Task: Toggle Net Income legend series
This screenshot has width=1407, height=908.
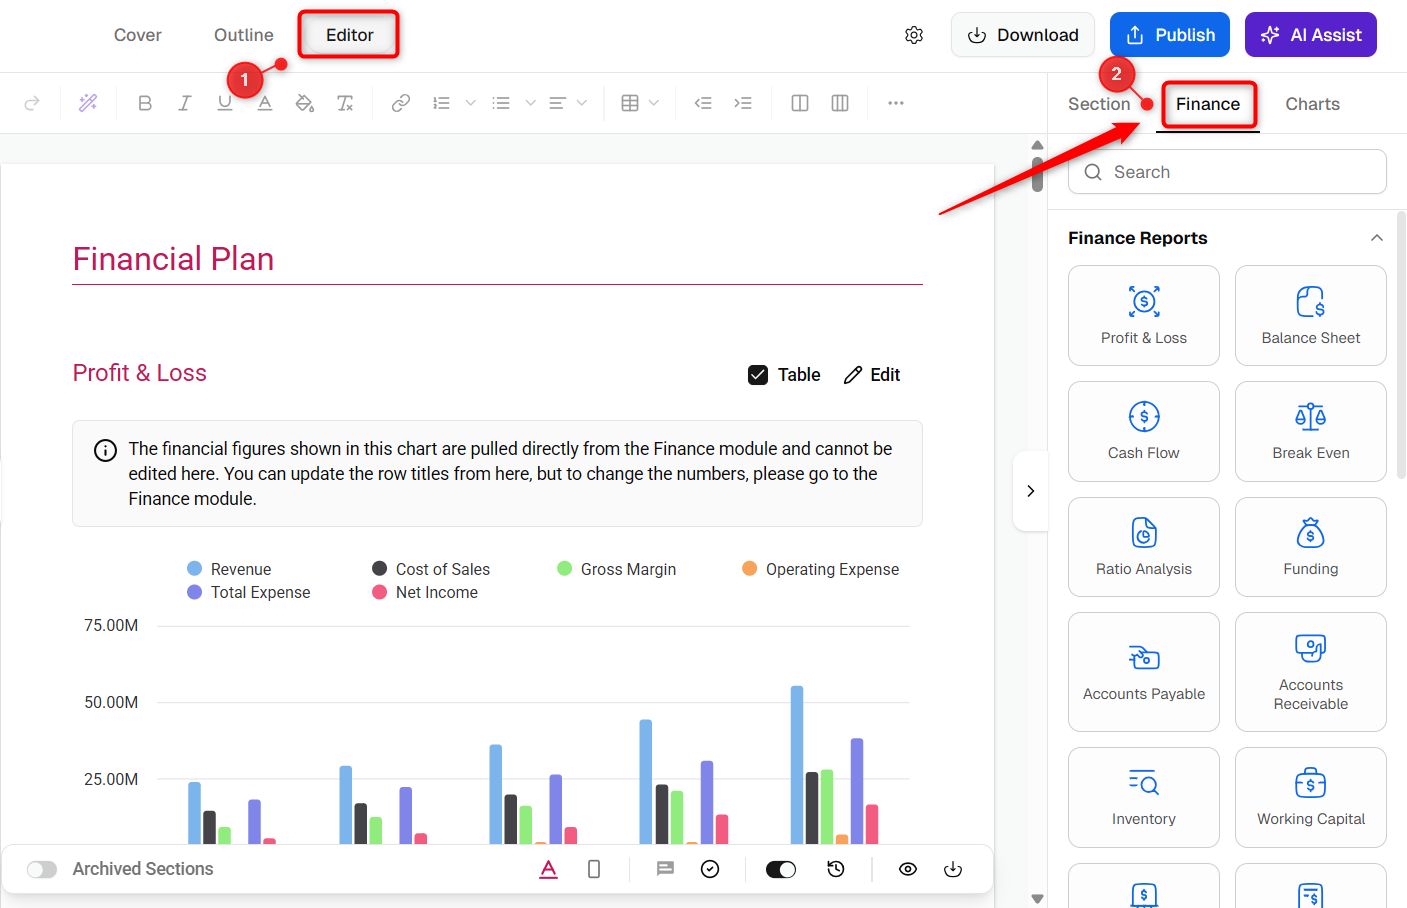Action: [x=425, y=592]
